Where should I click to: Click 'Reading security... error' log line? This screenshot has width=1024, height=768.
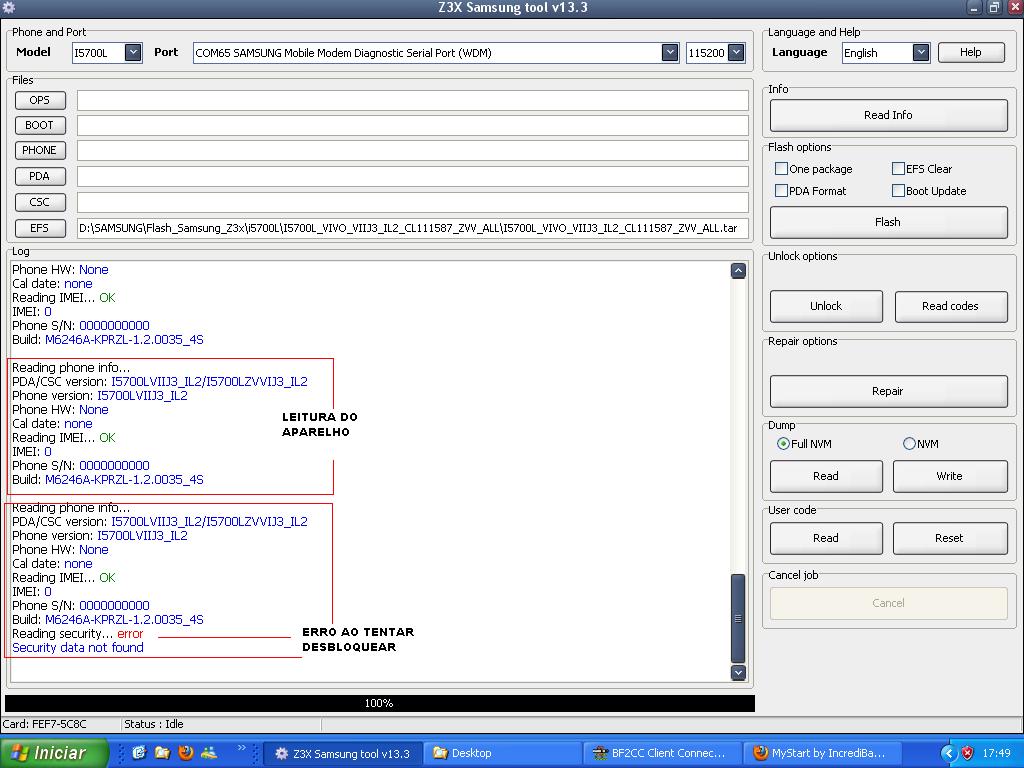click(78, 634)
